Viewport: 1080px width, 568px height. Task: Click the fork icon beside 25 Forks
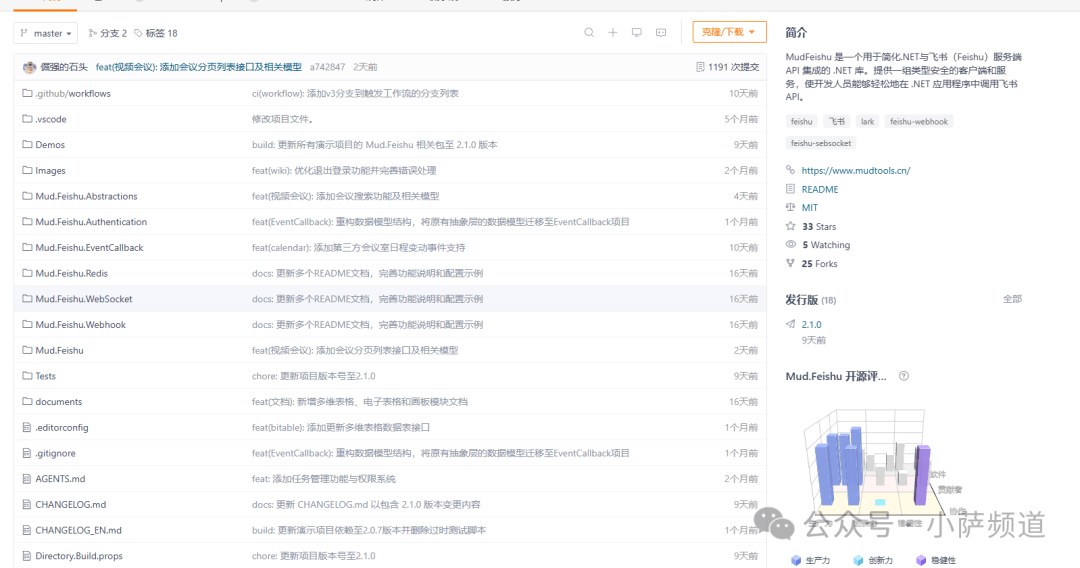[x=790, y=263]
